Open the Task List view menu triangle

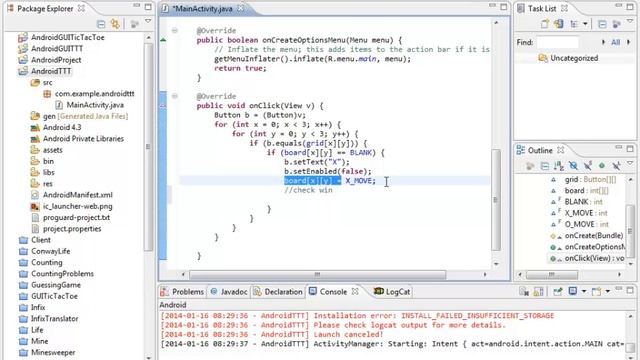coord(630,21)
